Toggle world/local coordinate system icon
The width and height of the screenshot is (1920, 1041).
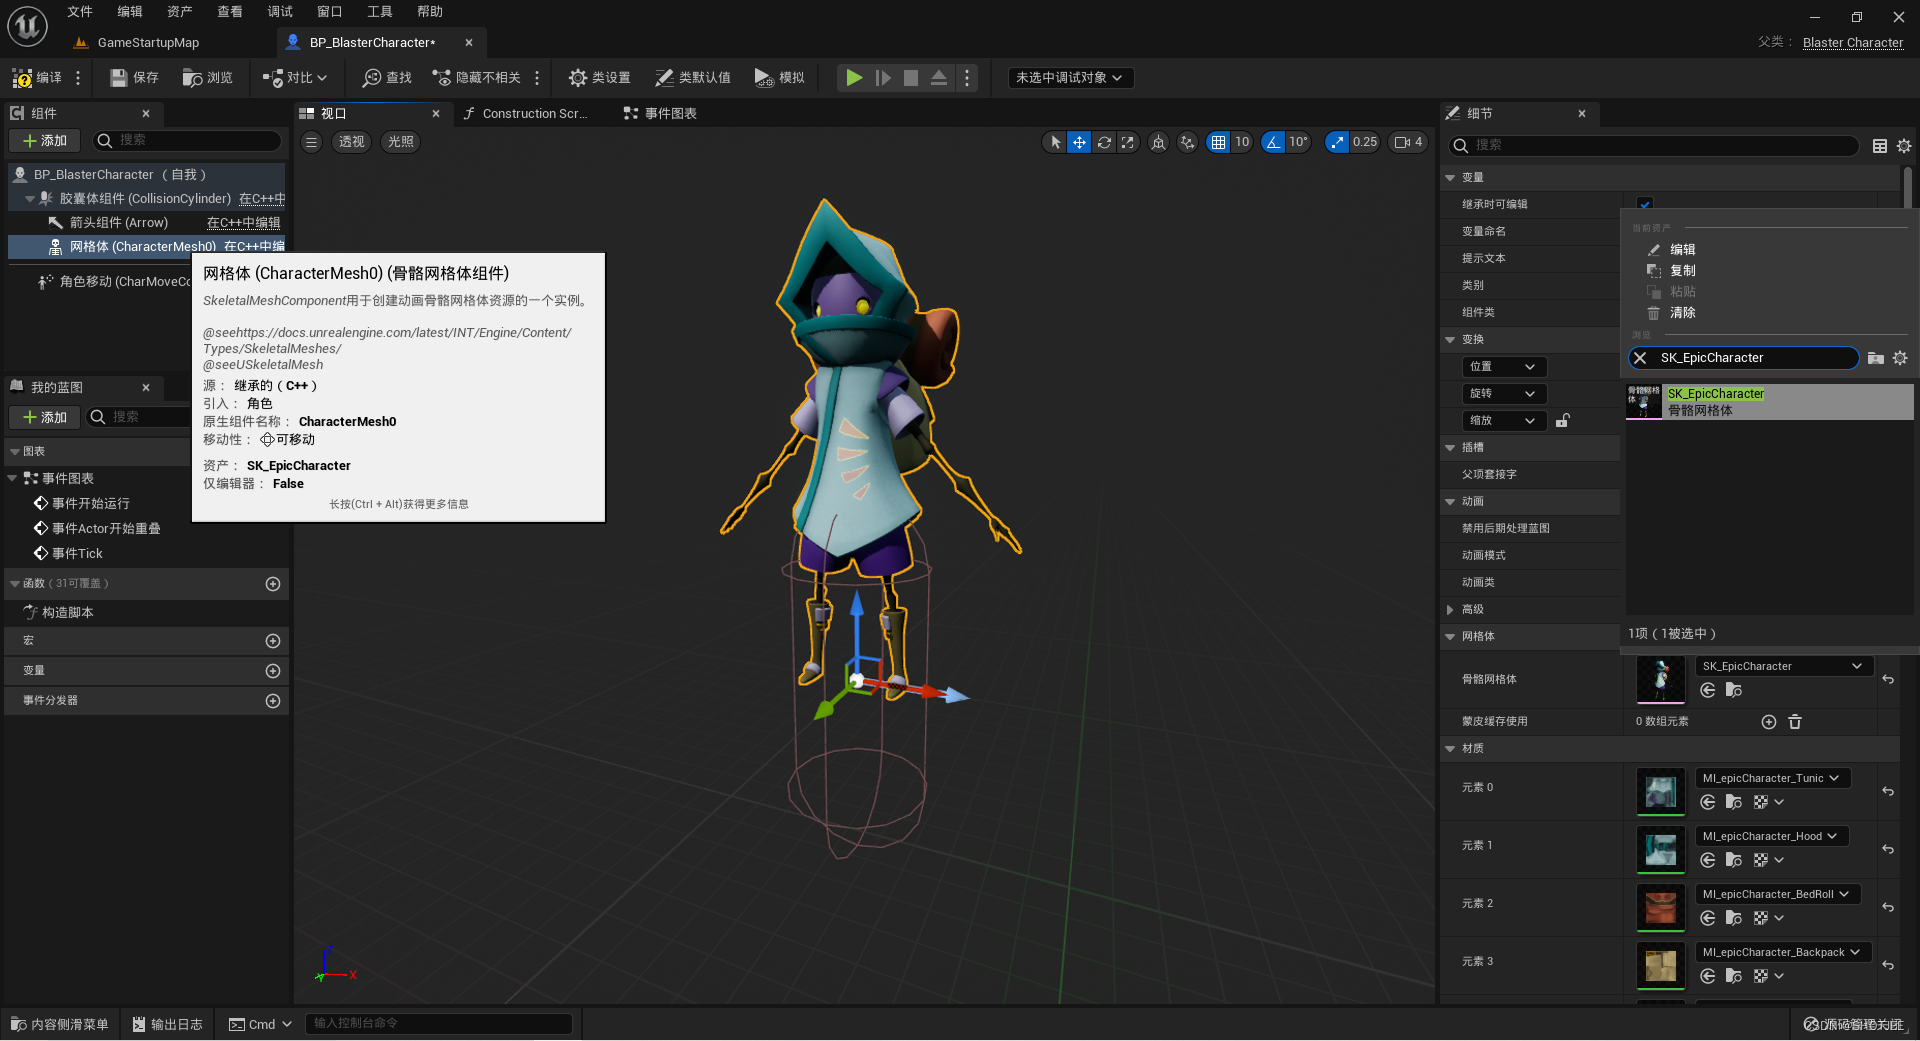click(1158, 143)
